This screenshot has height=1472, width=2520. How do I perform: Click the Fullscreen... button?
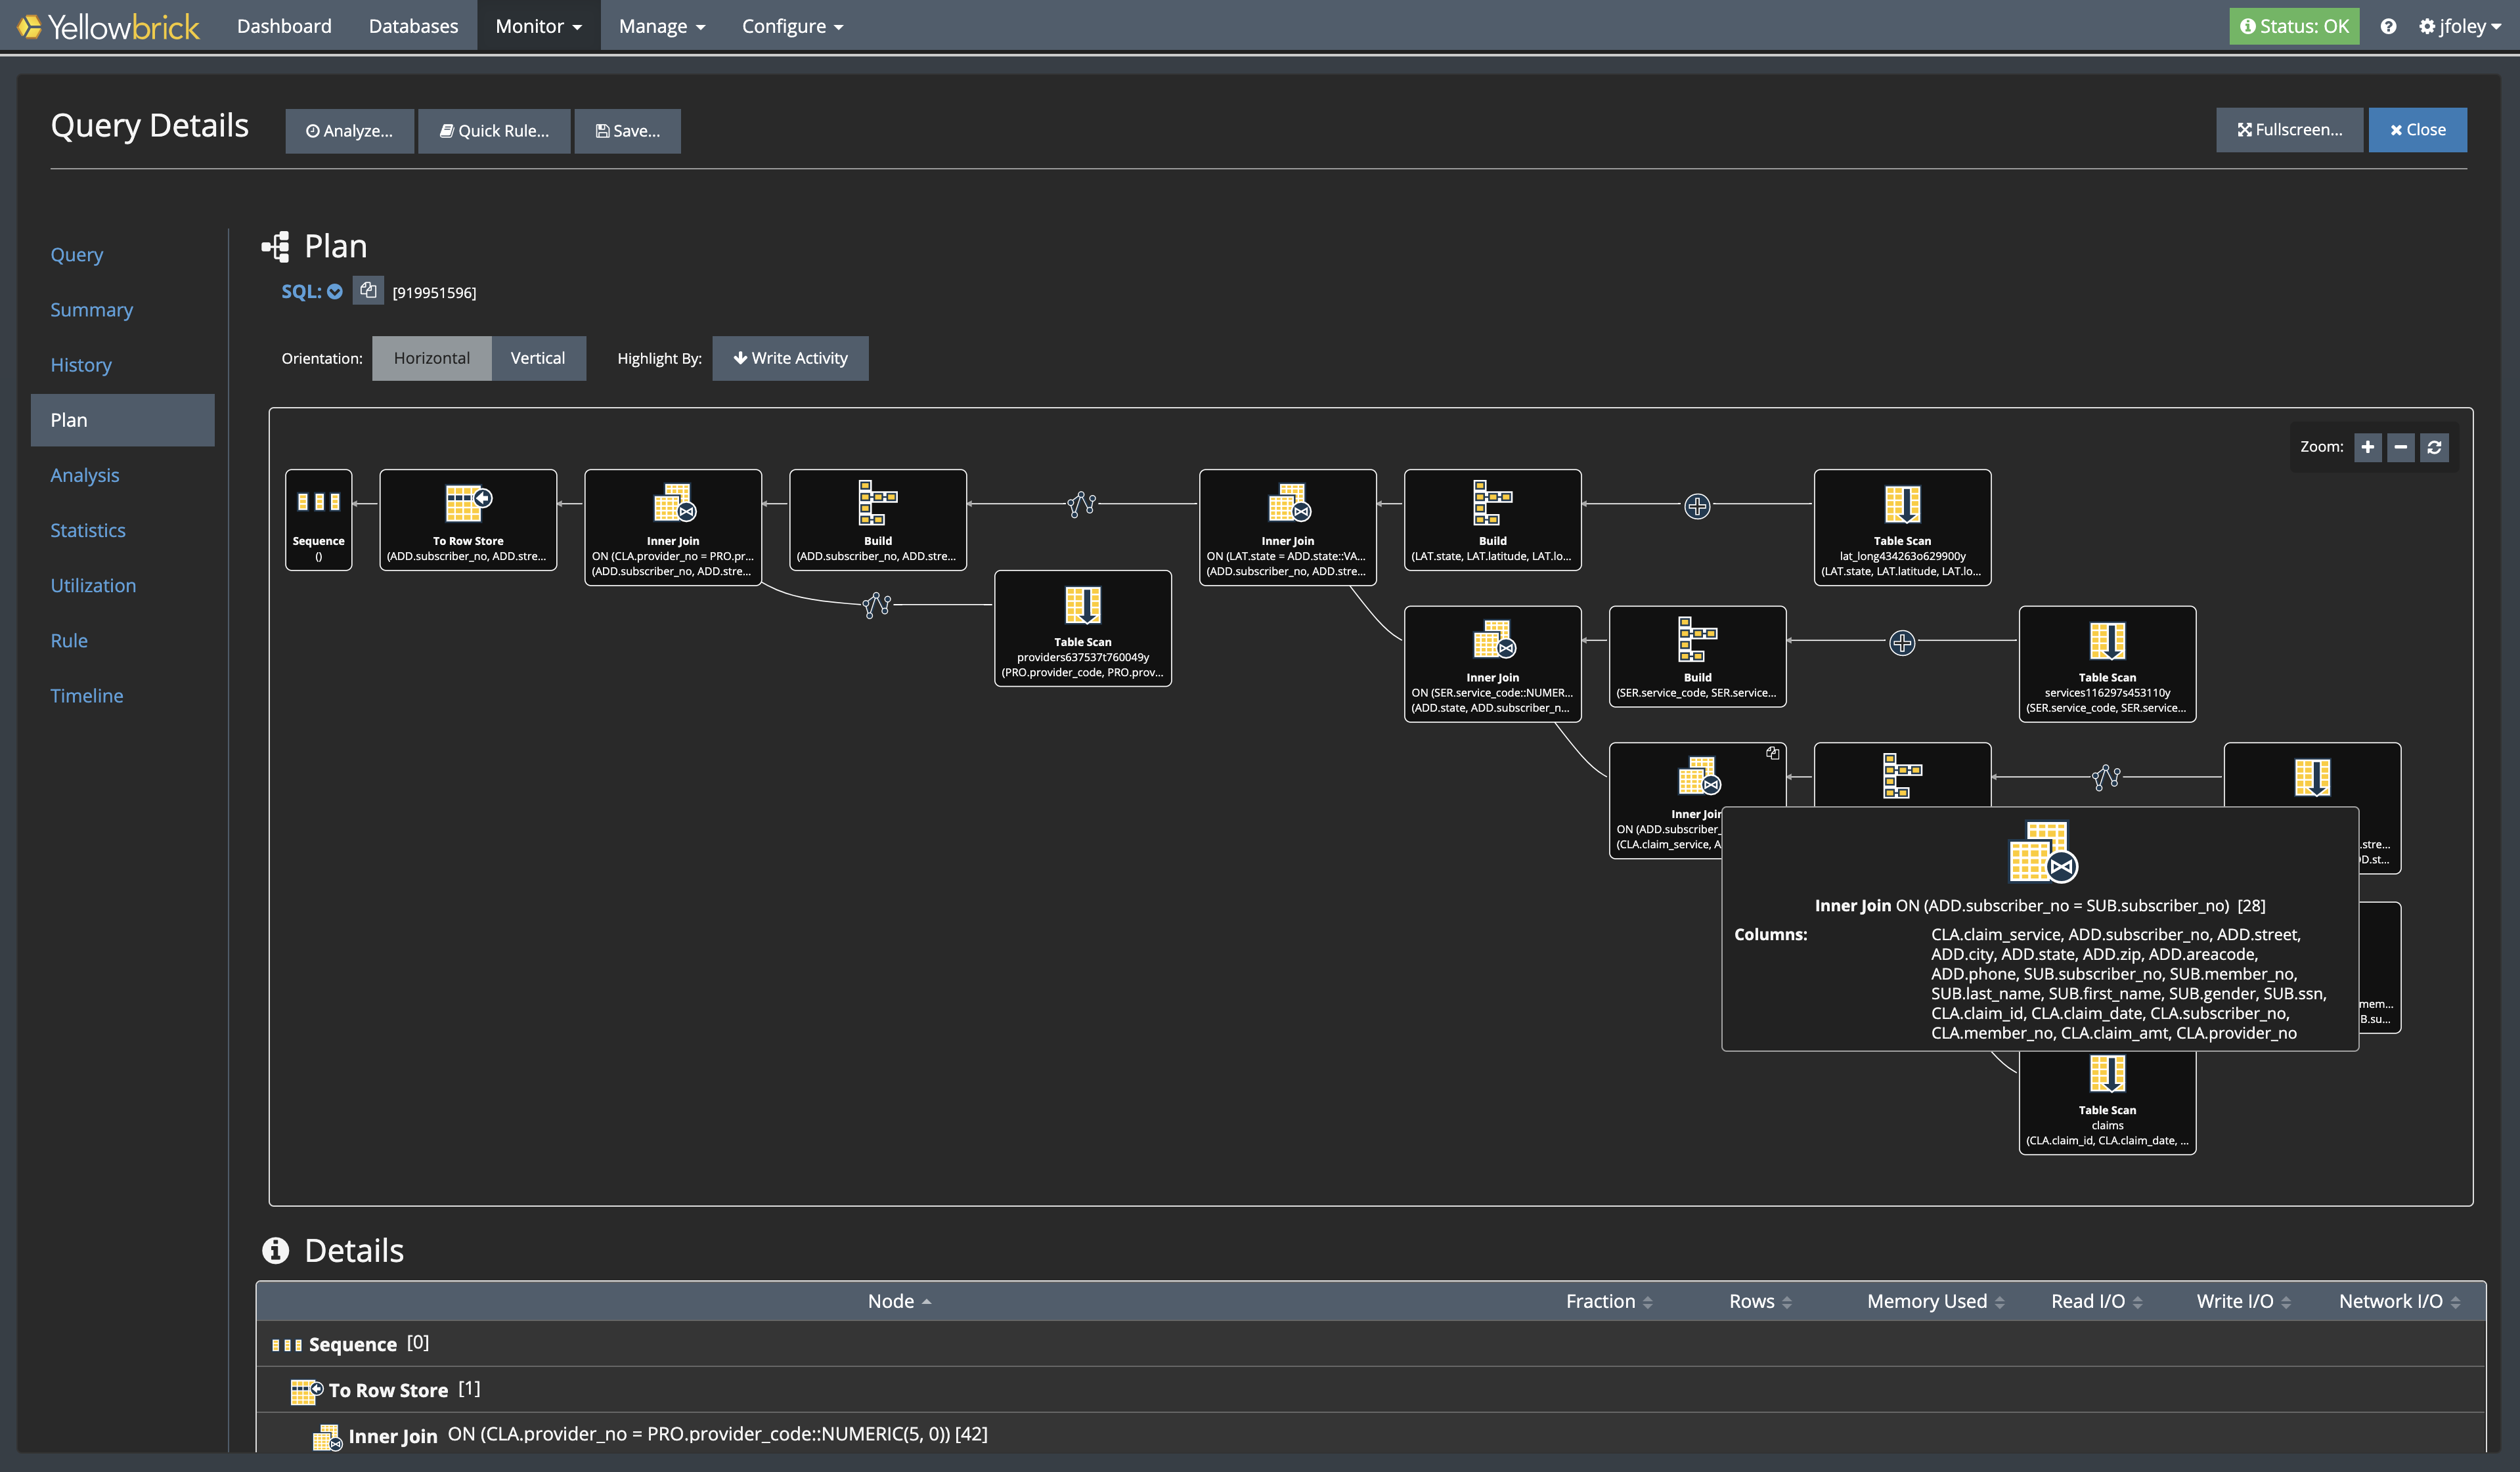pos(2290,130)
